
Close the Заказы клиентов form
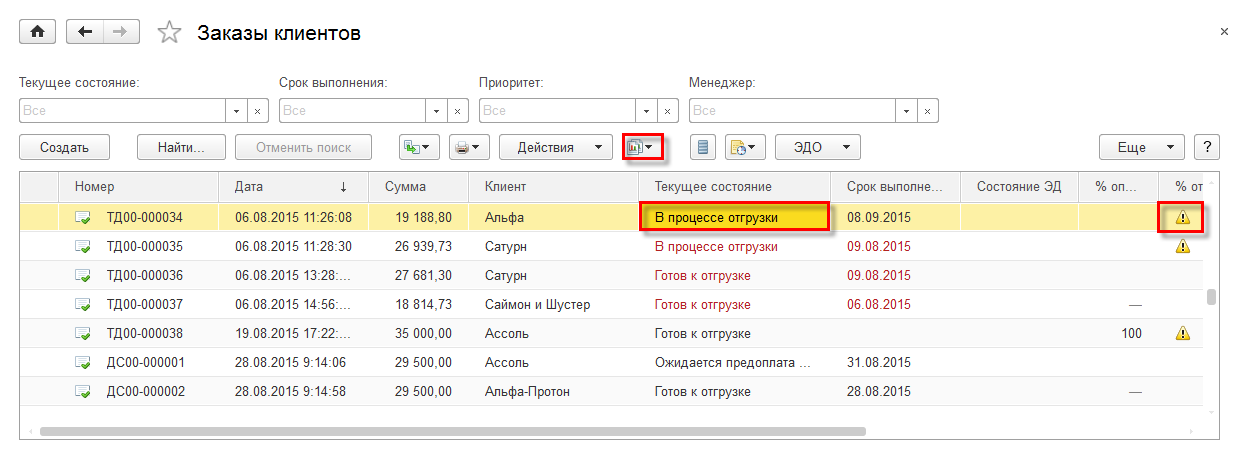[x=1224, y=32]
